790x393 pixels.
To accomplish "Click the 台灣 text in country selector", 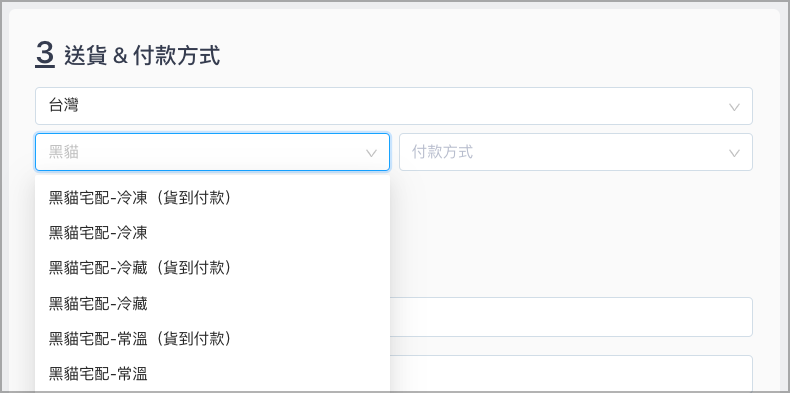I will pyautogui.click(x=63, y=106).
